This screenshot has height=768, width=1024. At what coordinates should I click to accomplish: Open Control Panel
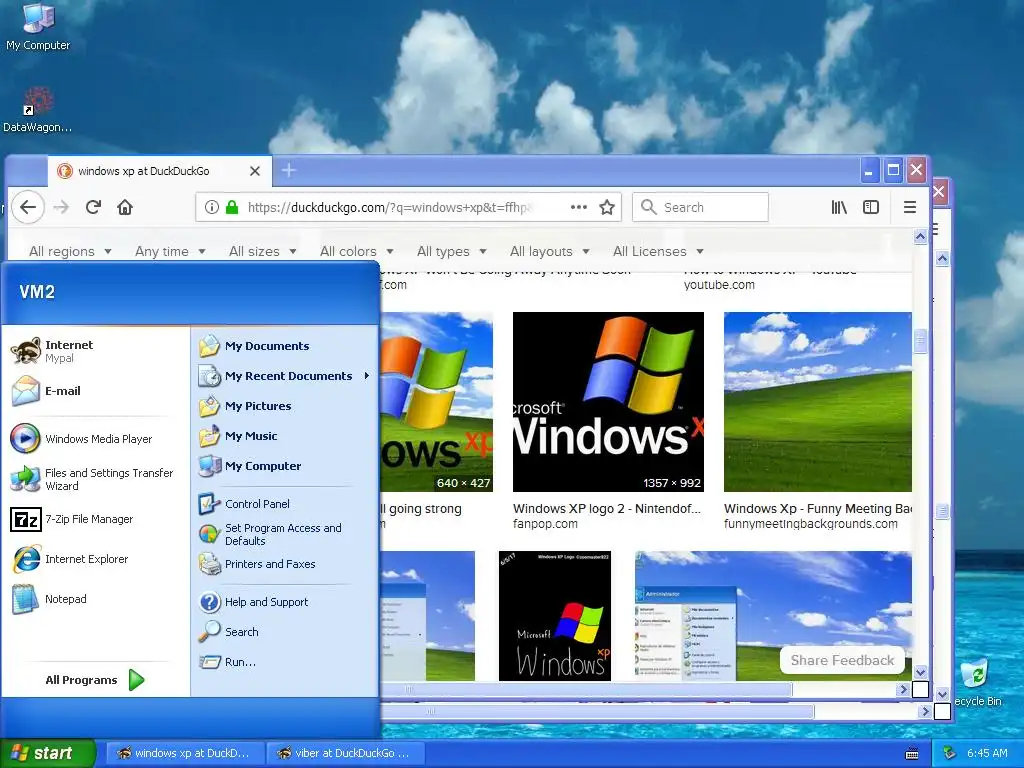point(285,504)
